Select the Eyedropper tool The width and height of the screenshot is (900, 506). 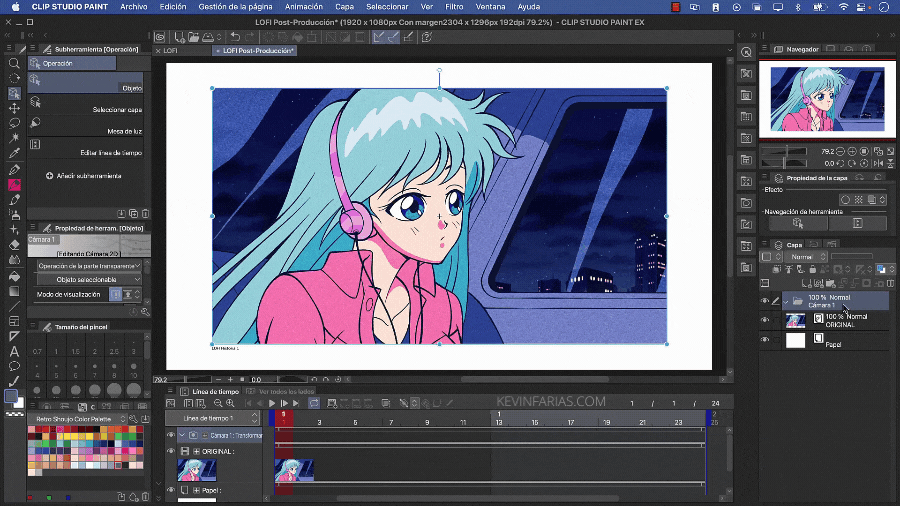(14, 154)
